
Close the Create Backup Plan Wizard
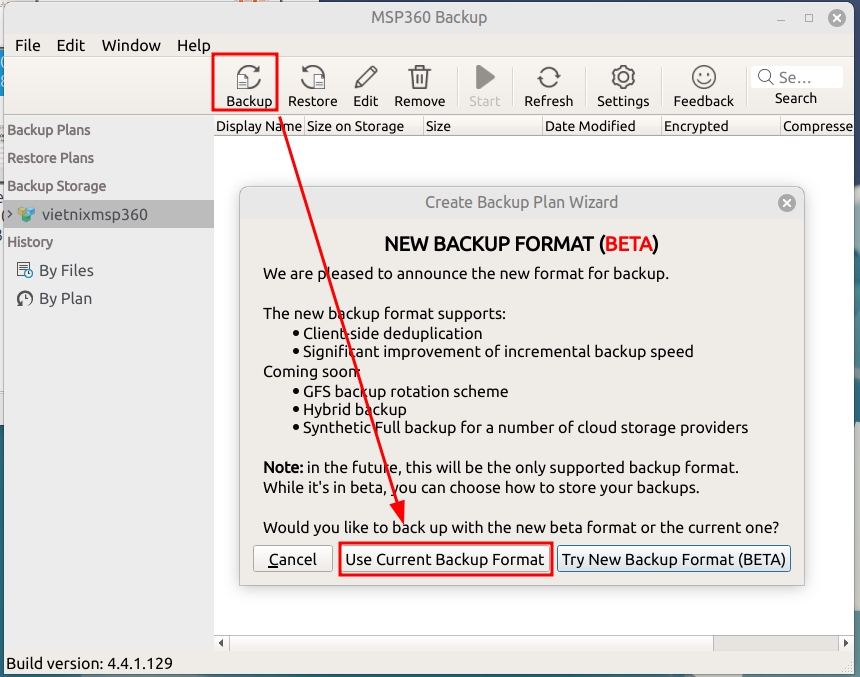[x=787, y=203]
